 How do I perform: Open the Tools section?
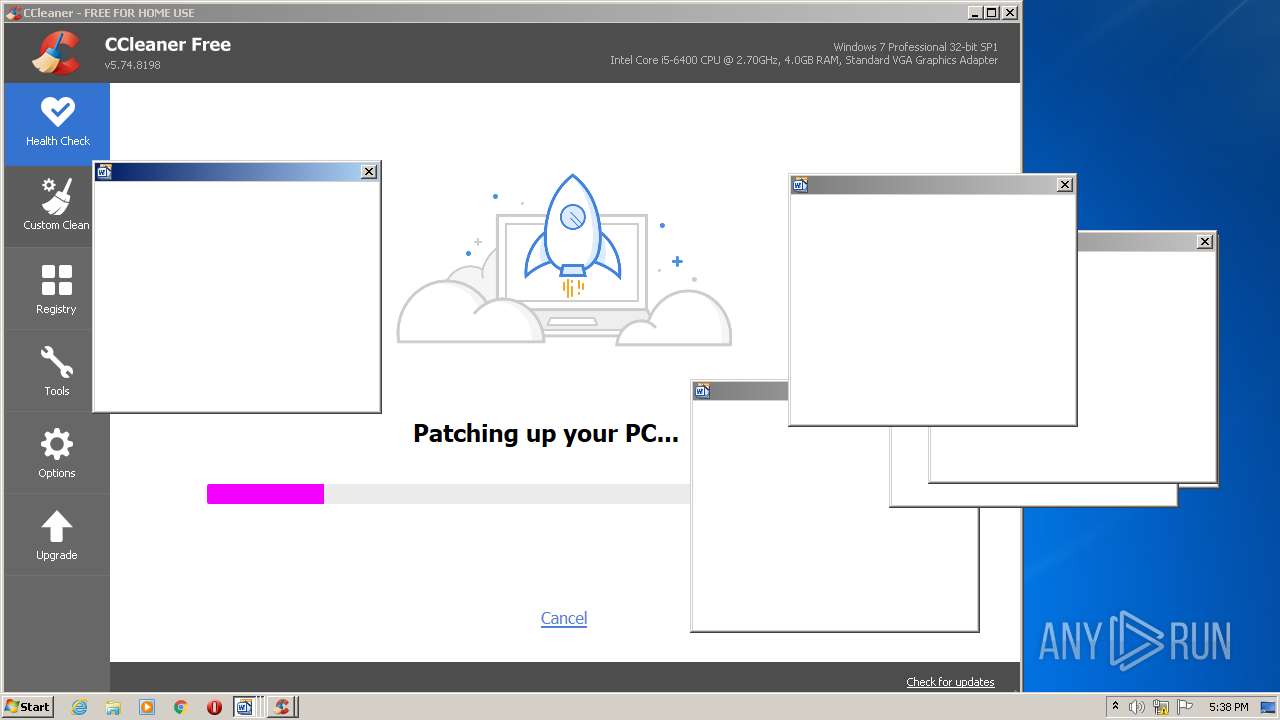coord(57,372)
